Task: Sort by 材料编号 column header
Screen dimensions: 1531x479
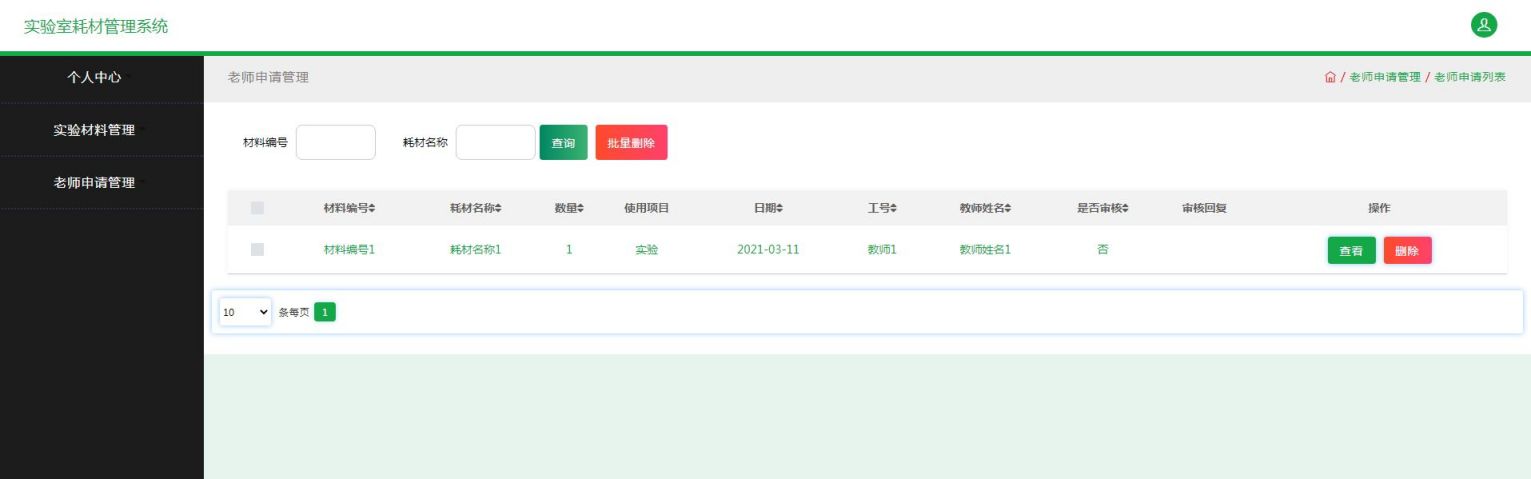Action: (349, 208)
